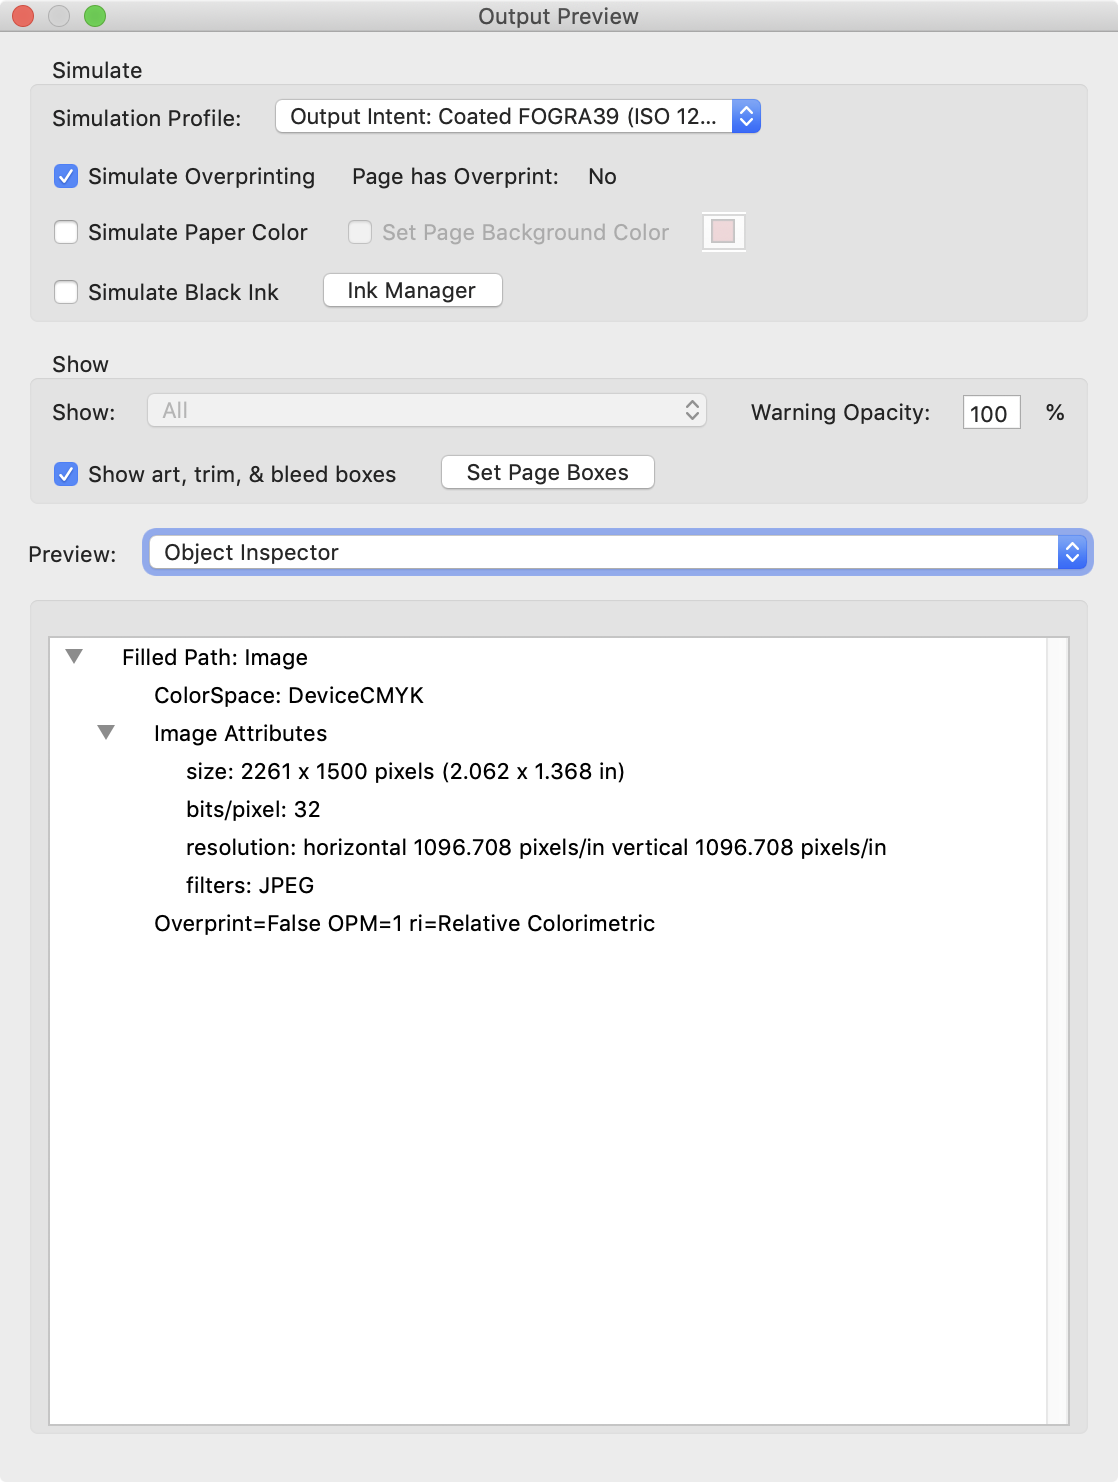Edit the Warning Opacity value field
The height and width of the screenshot is (1482, 1118).
point(989,412)
